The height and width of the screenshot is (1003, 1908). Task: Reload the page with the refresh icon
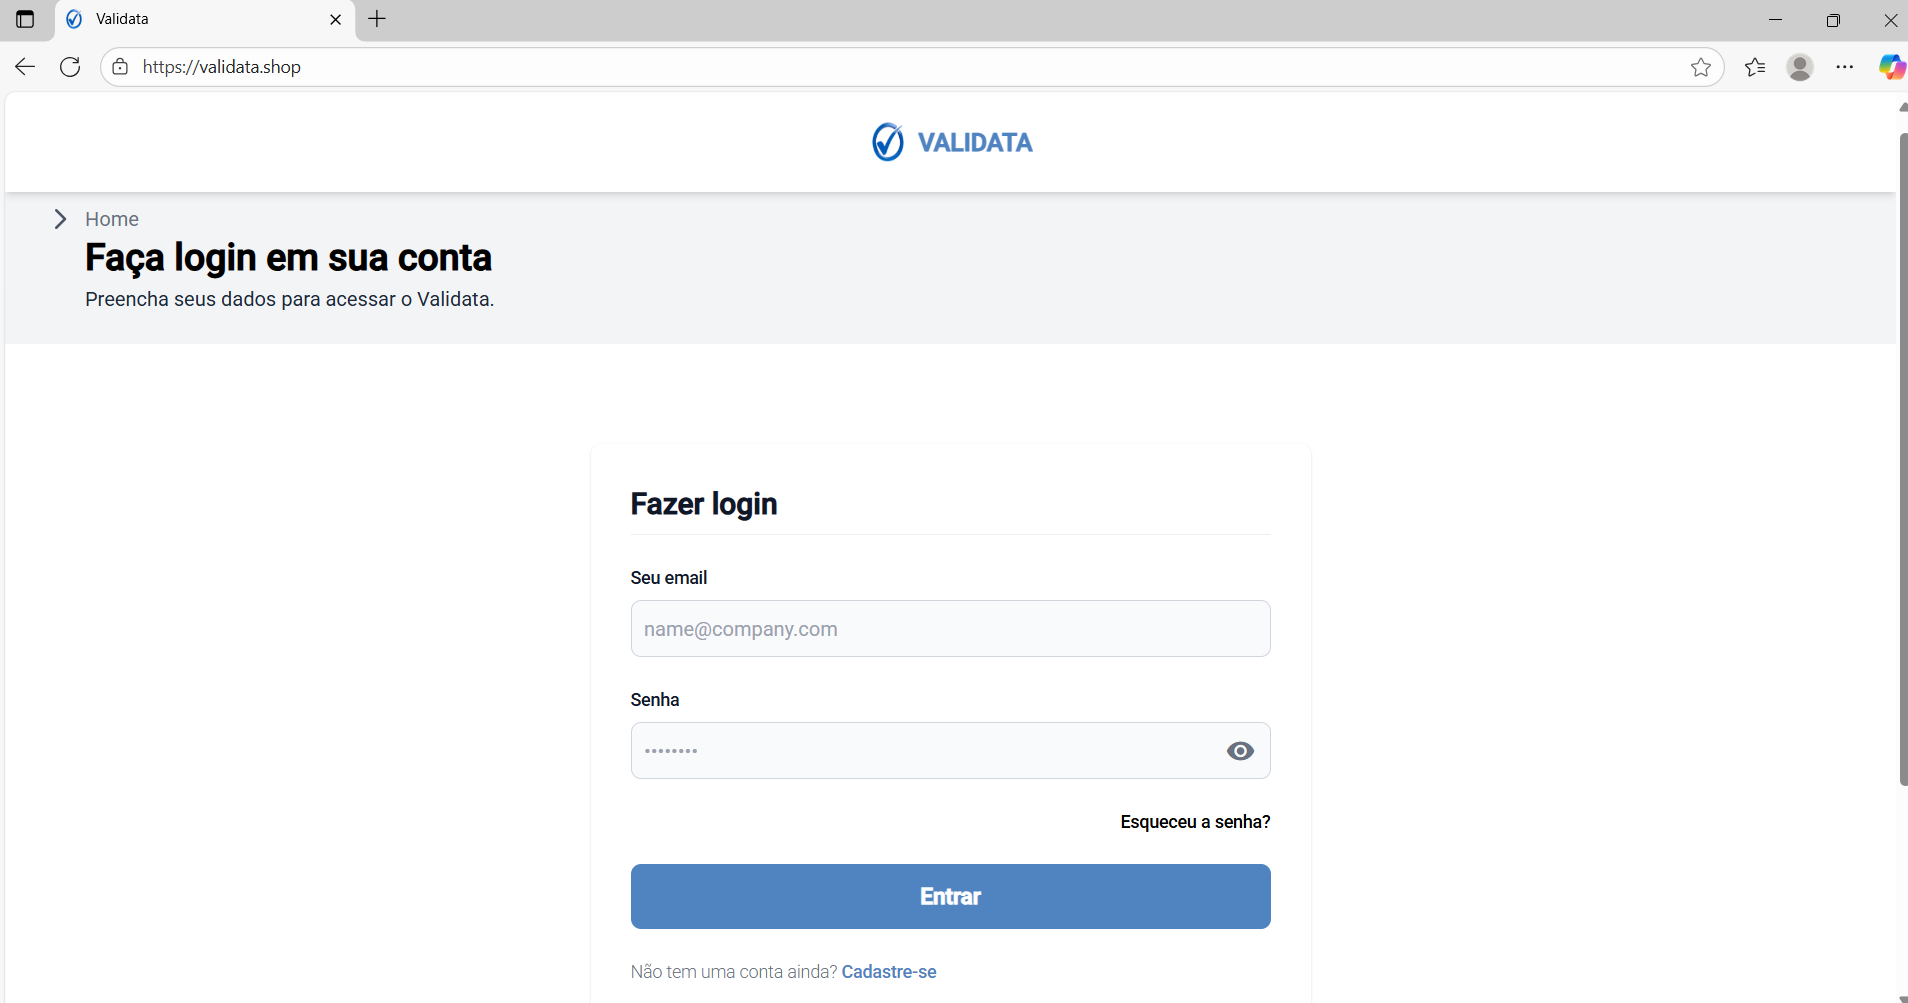69,66
